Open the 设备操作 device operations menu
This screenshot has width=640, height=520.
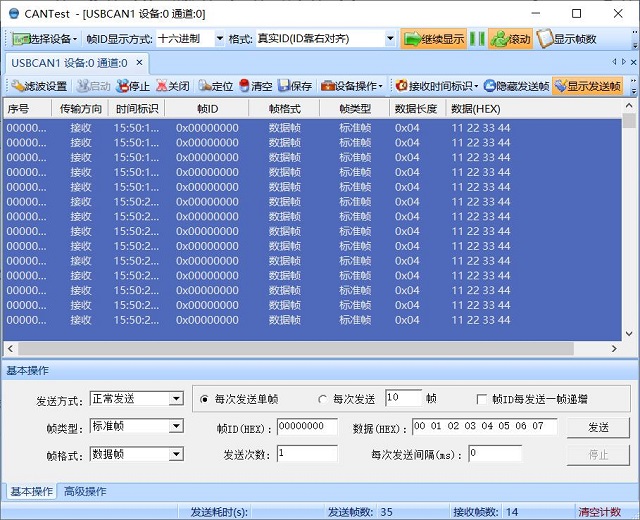click(x=352, y=86)
